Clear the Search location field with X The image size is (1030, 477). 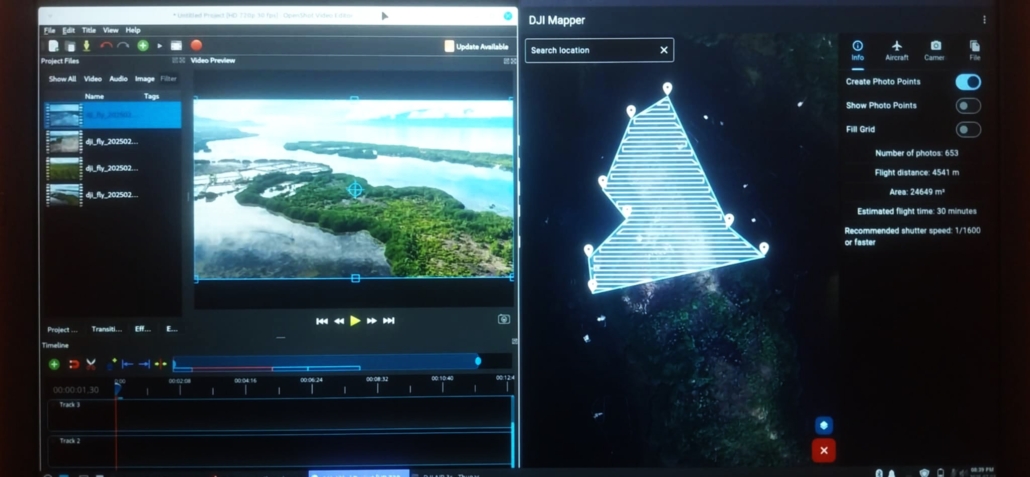(x=664, y=50)
